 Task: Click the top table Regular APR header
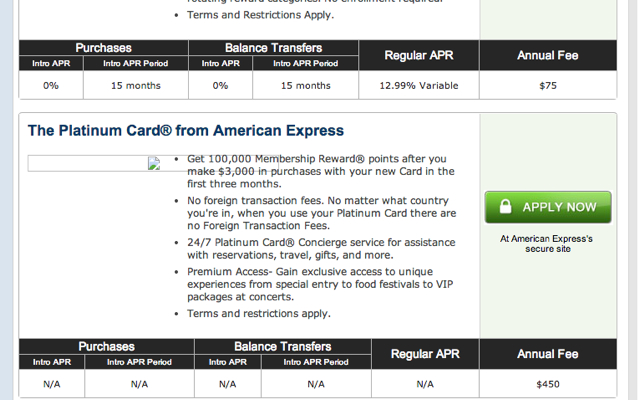pyautogui.click(x=419, y=55)
